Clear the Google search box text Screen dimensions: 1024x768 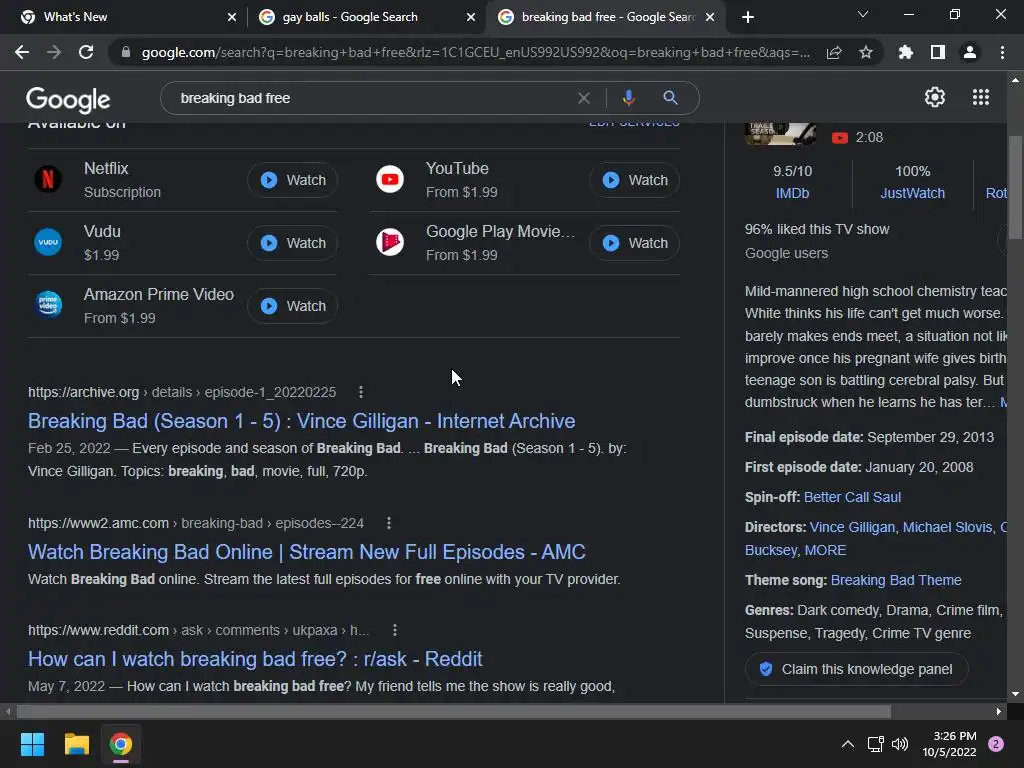[584, 98]
